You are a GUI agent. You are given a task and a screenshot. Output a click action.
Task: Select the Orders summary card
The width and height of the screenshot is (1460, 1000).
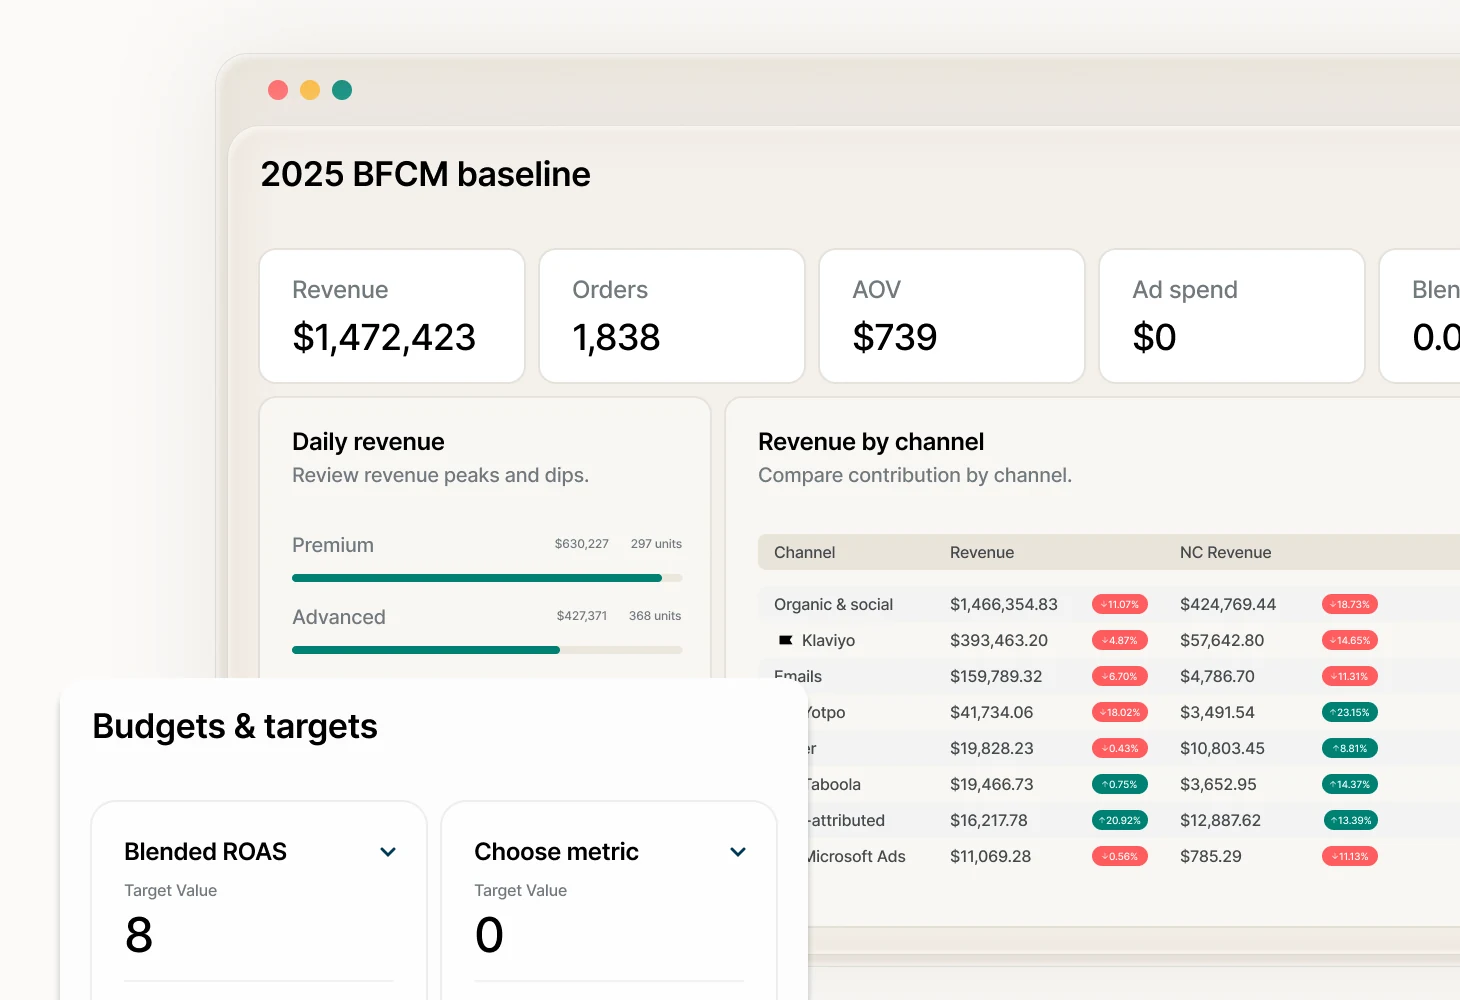pyautogui.click(x=672, y=316)
